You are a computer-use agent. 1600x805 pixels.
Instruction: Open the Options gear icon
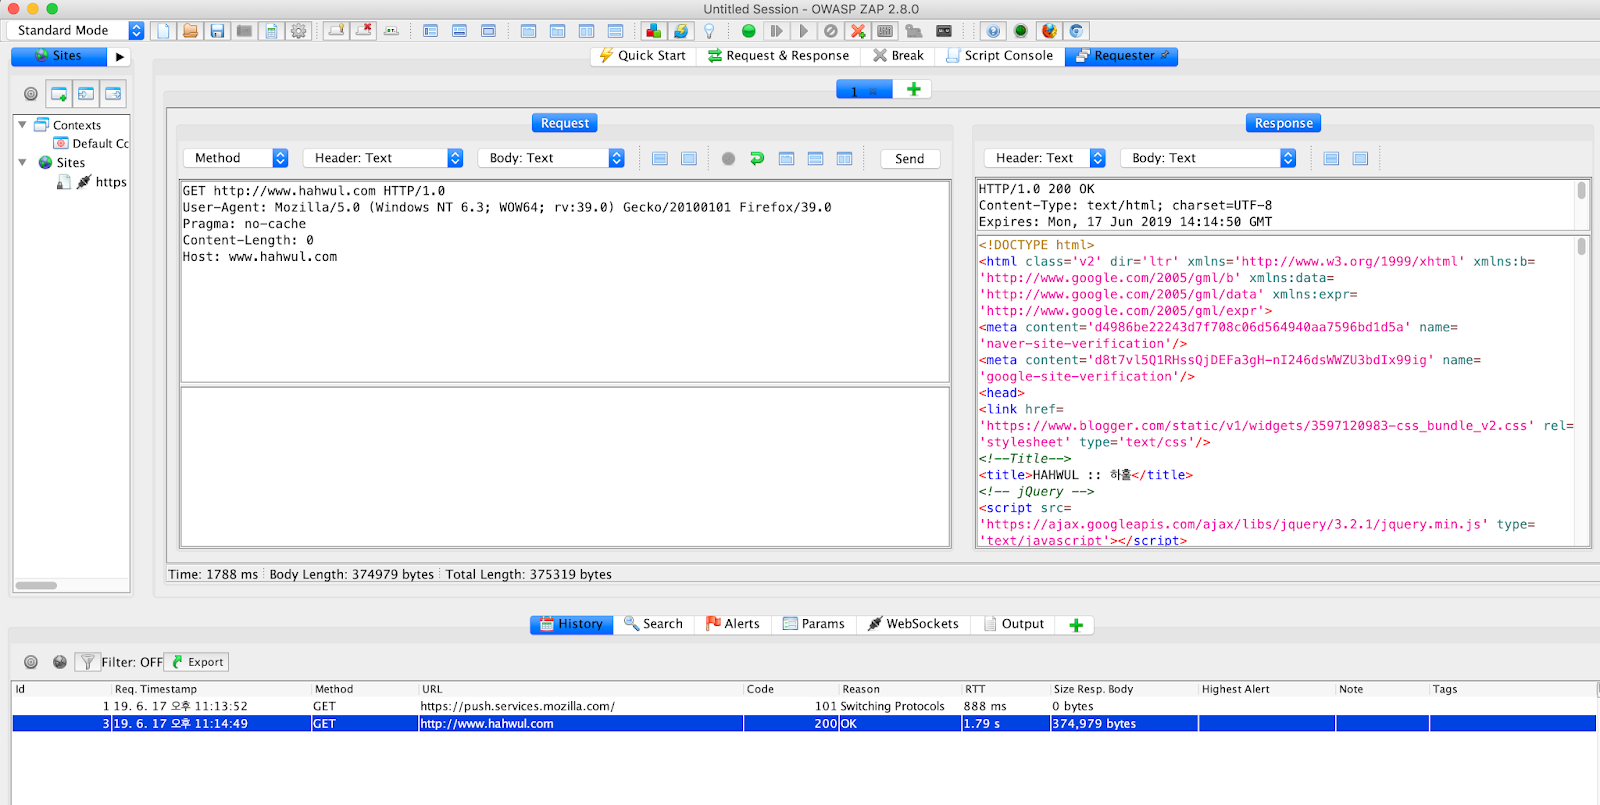coord(298,31)
